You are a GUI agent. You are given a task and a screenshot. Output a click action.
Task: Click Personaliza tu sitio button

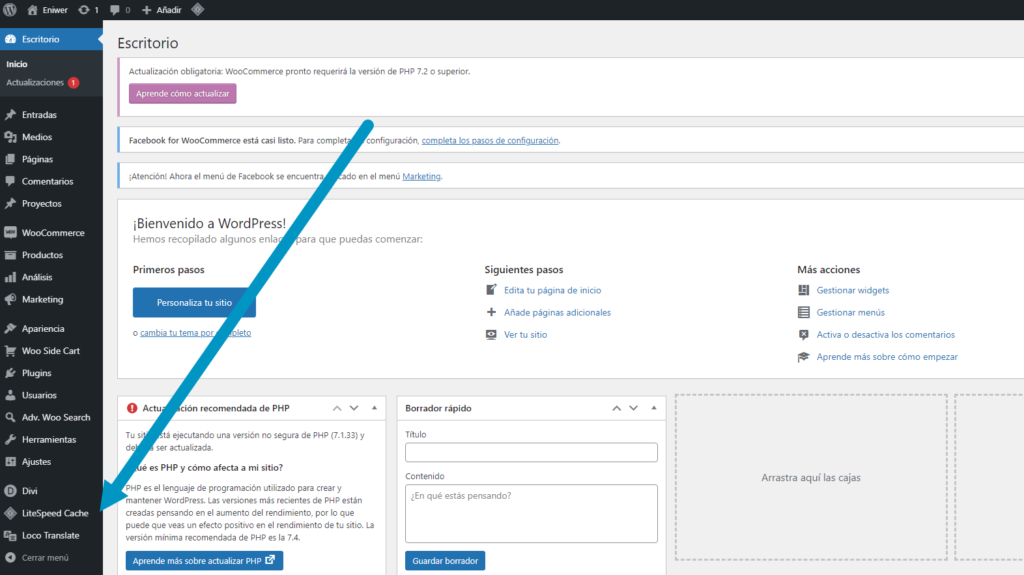coord(194,303)
